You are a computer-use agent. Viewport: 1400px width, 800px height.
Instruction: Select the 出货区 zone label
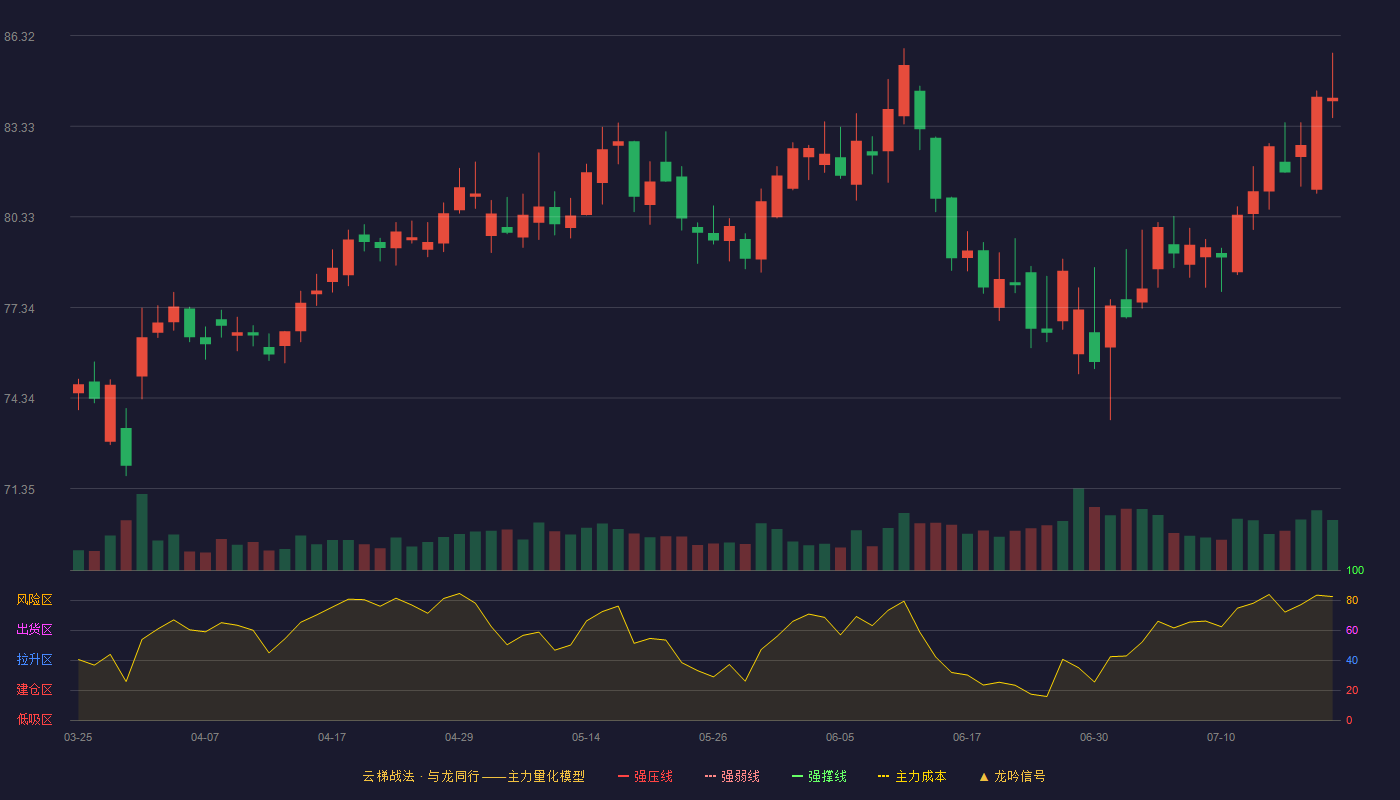coord(34,630)
